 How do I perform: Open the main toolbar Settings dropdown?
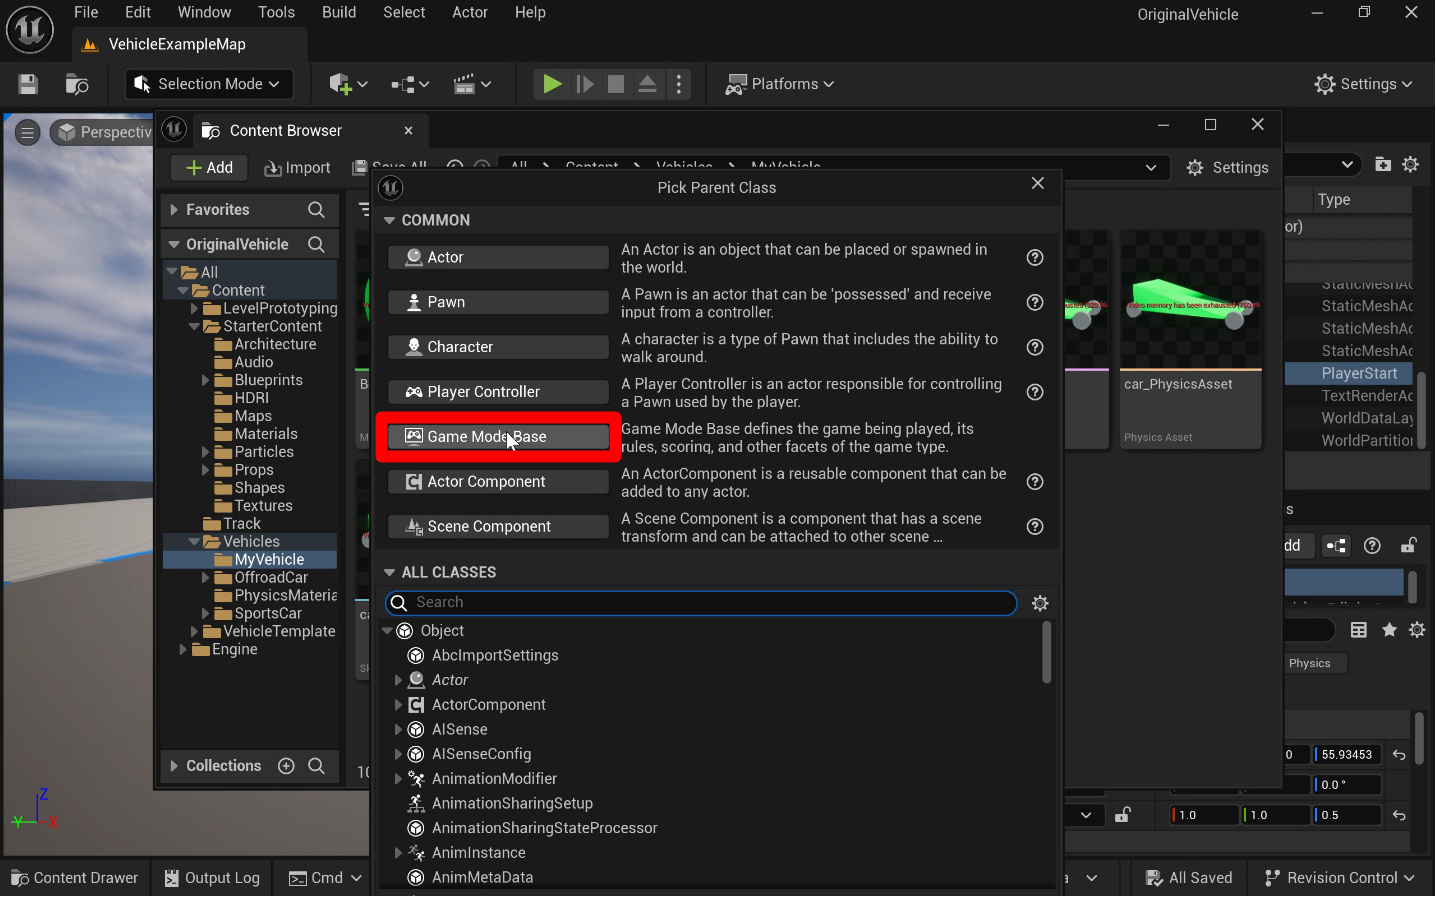(1363, 84)
